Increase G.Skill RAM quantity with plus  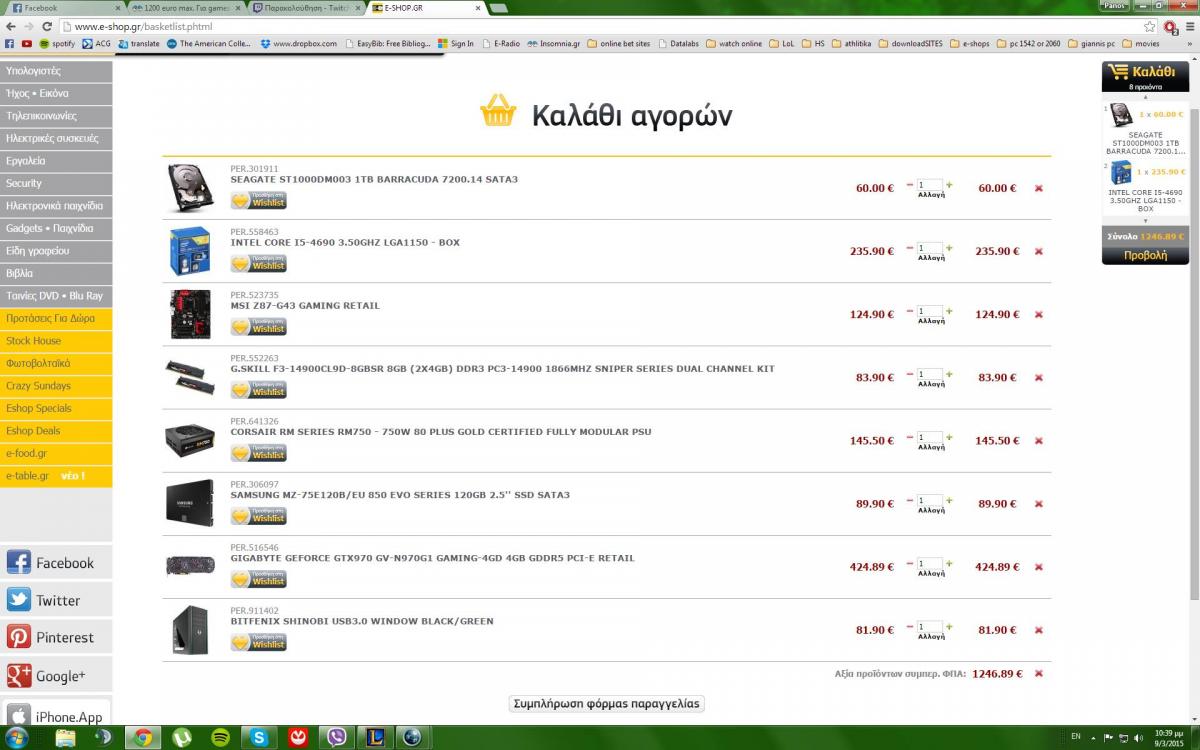pyautogui.click(x=949, y=374)
